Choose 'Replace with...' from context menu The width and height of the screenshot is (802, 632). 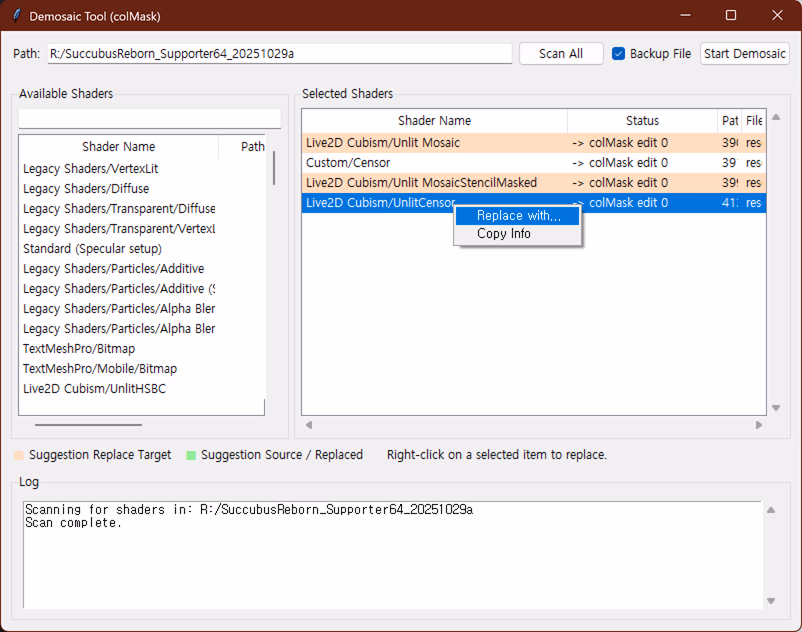[x=518, y=216]
